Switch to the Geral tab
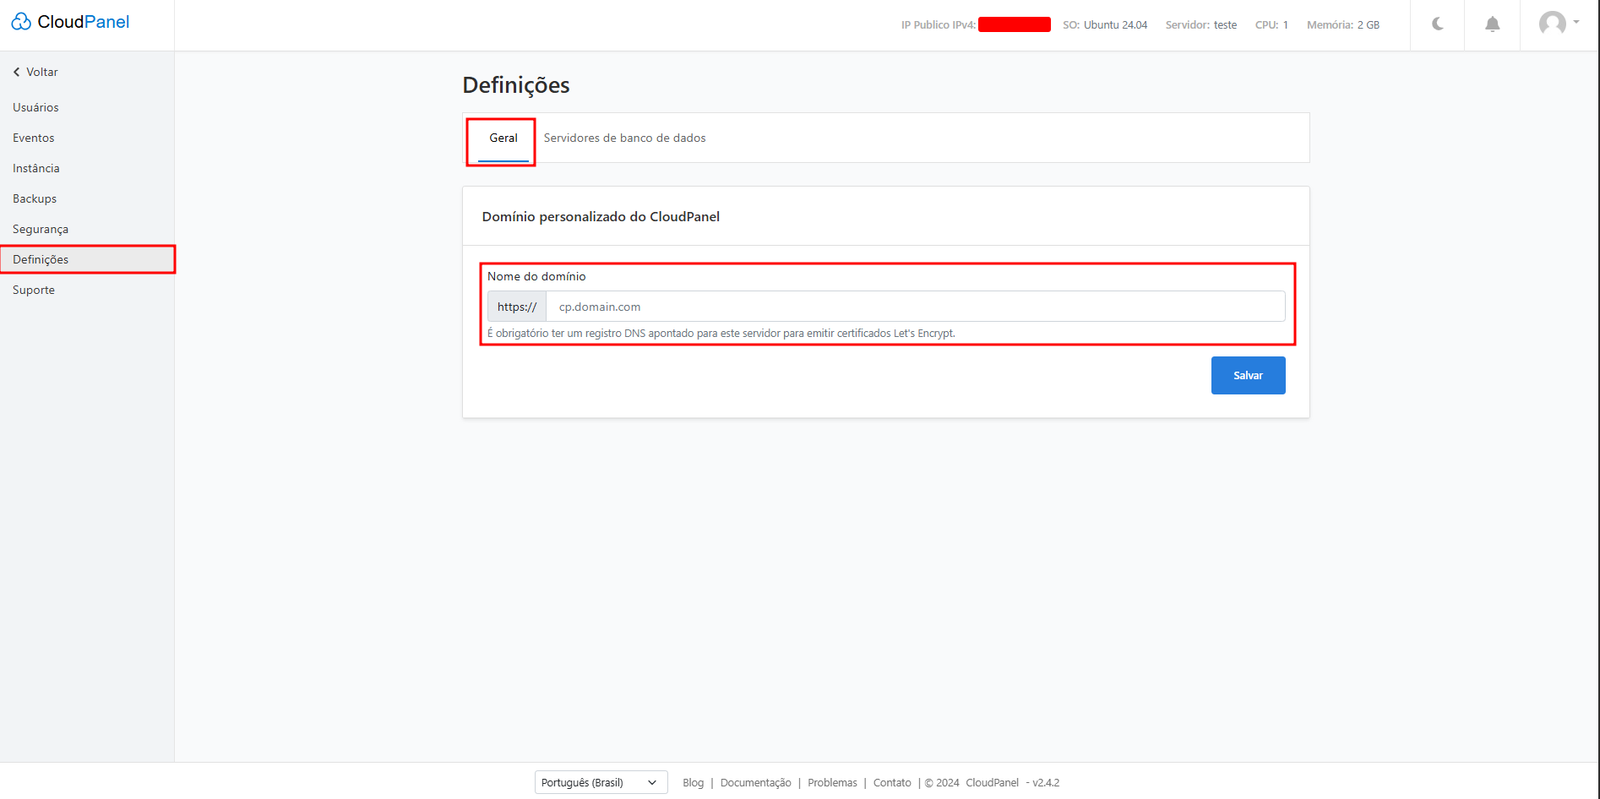This screenshot has width=1600, height=799. pyautogui.click(x=503, y=138)
